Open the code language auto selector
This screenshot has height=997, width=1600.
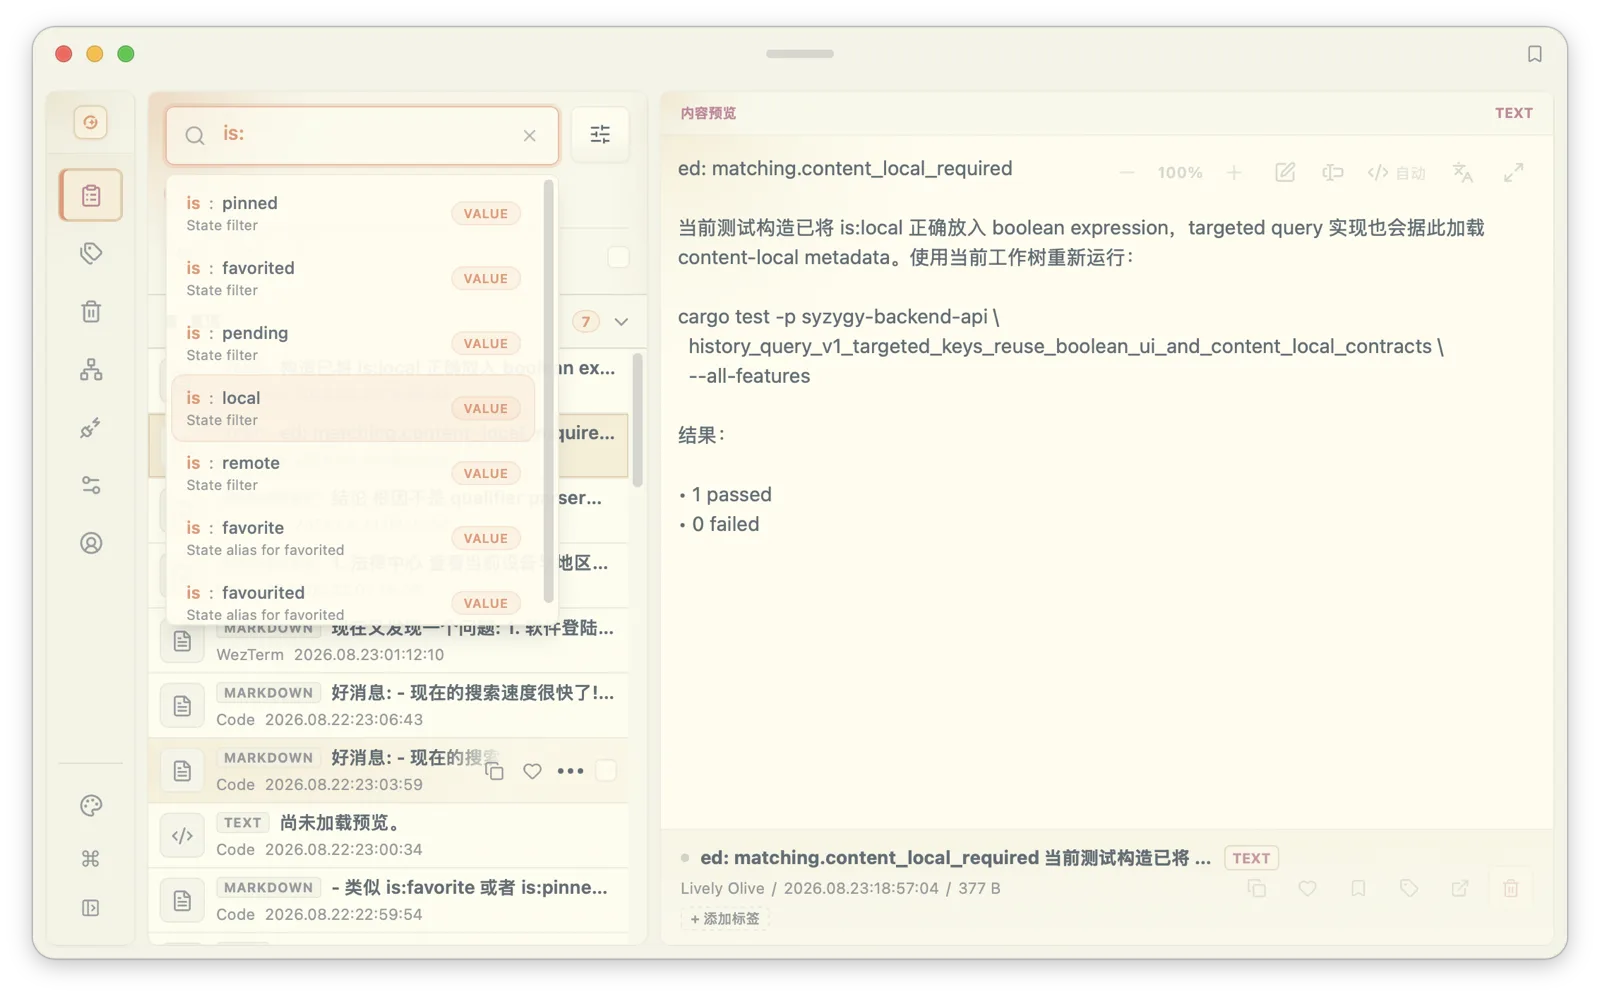(1396, 173)
